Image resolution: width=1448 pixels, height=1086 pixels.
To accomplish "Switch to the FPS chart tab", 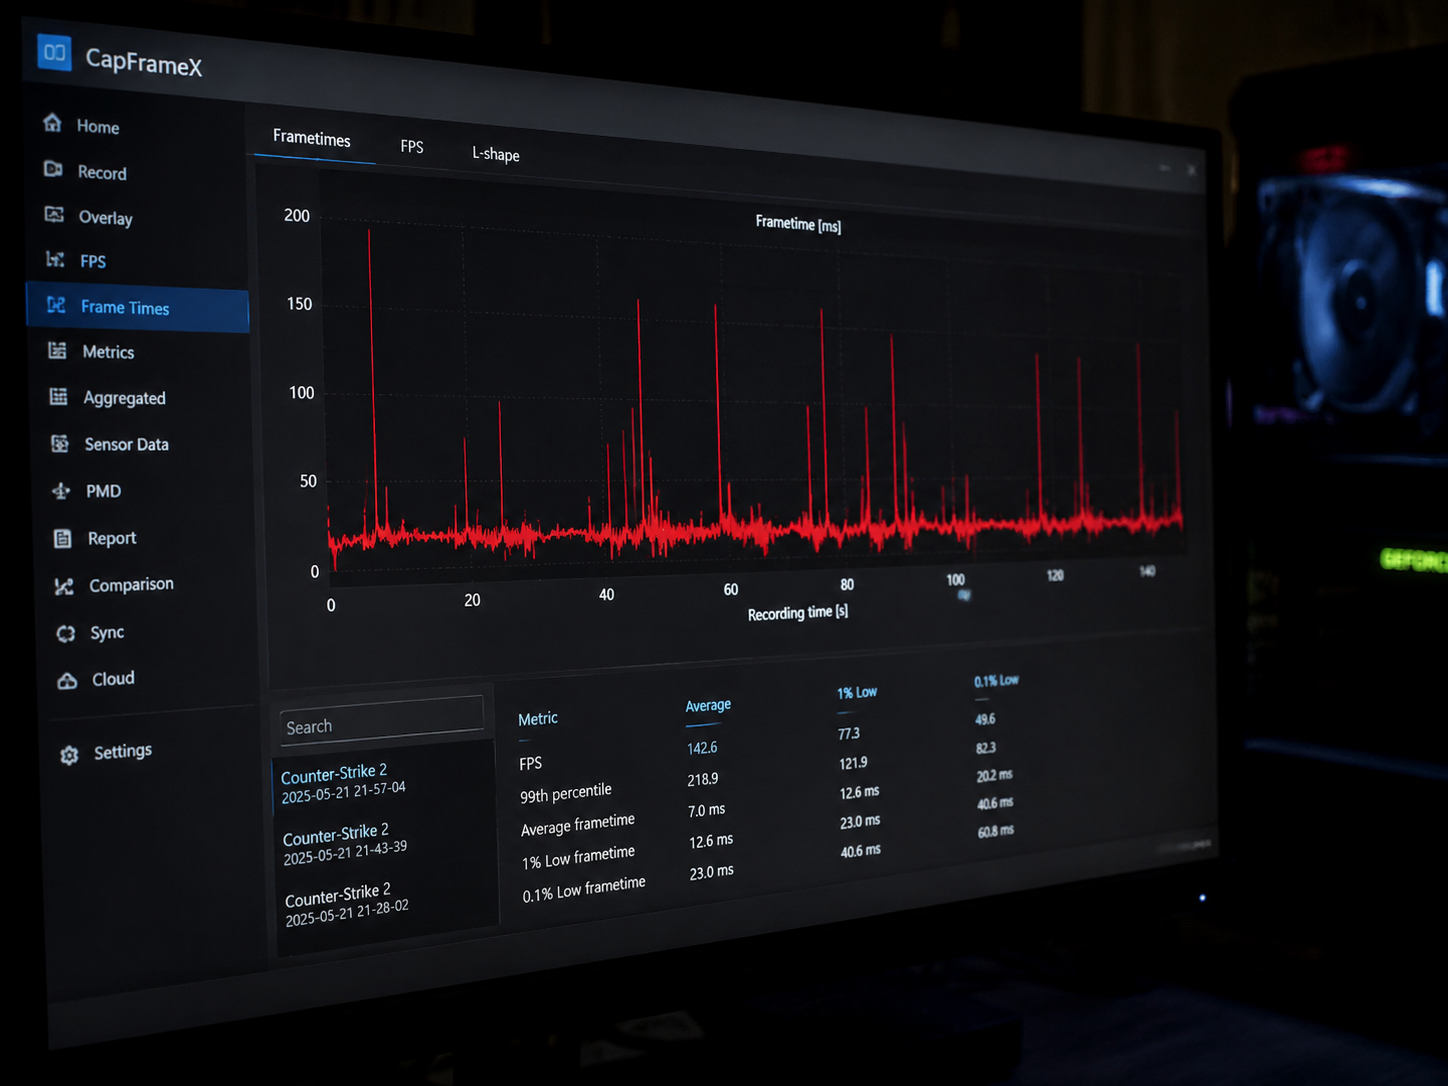I will click(412, 146).
